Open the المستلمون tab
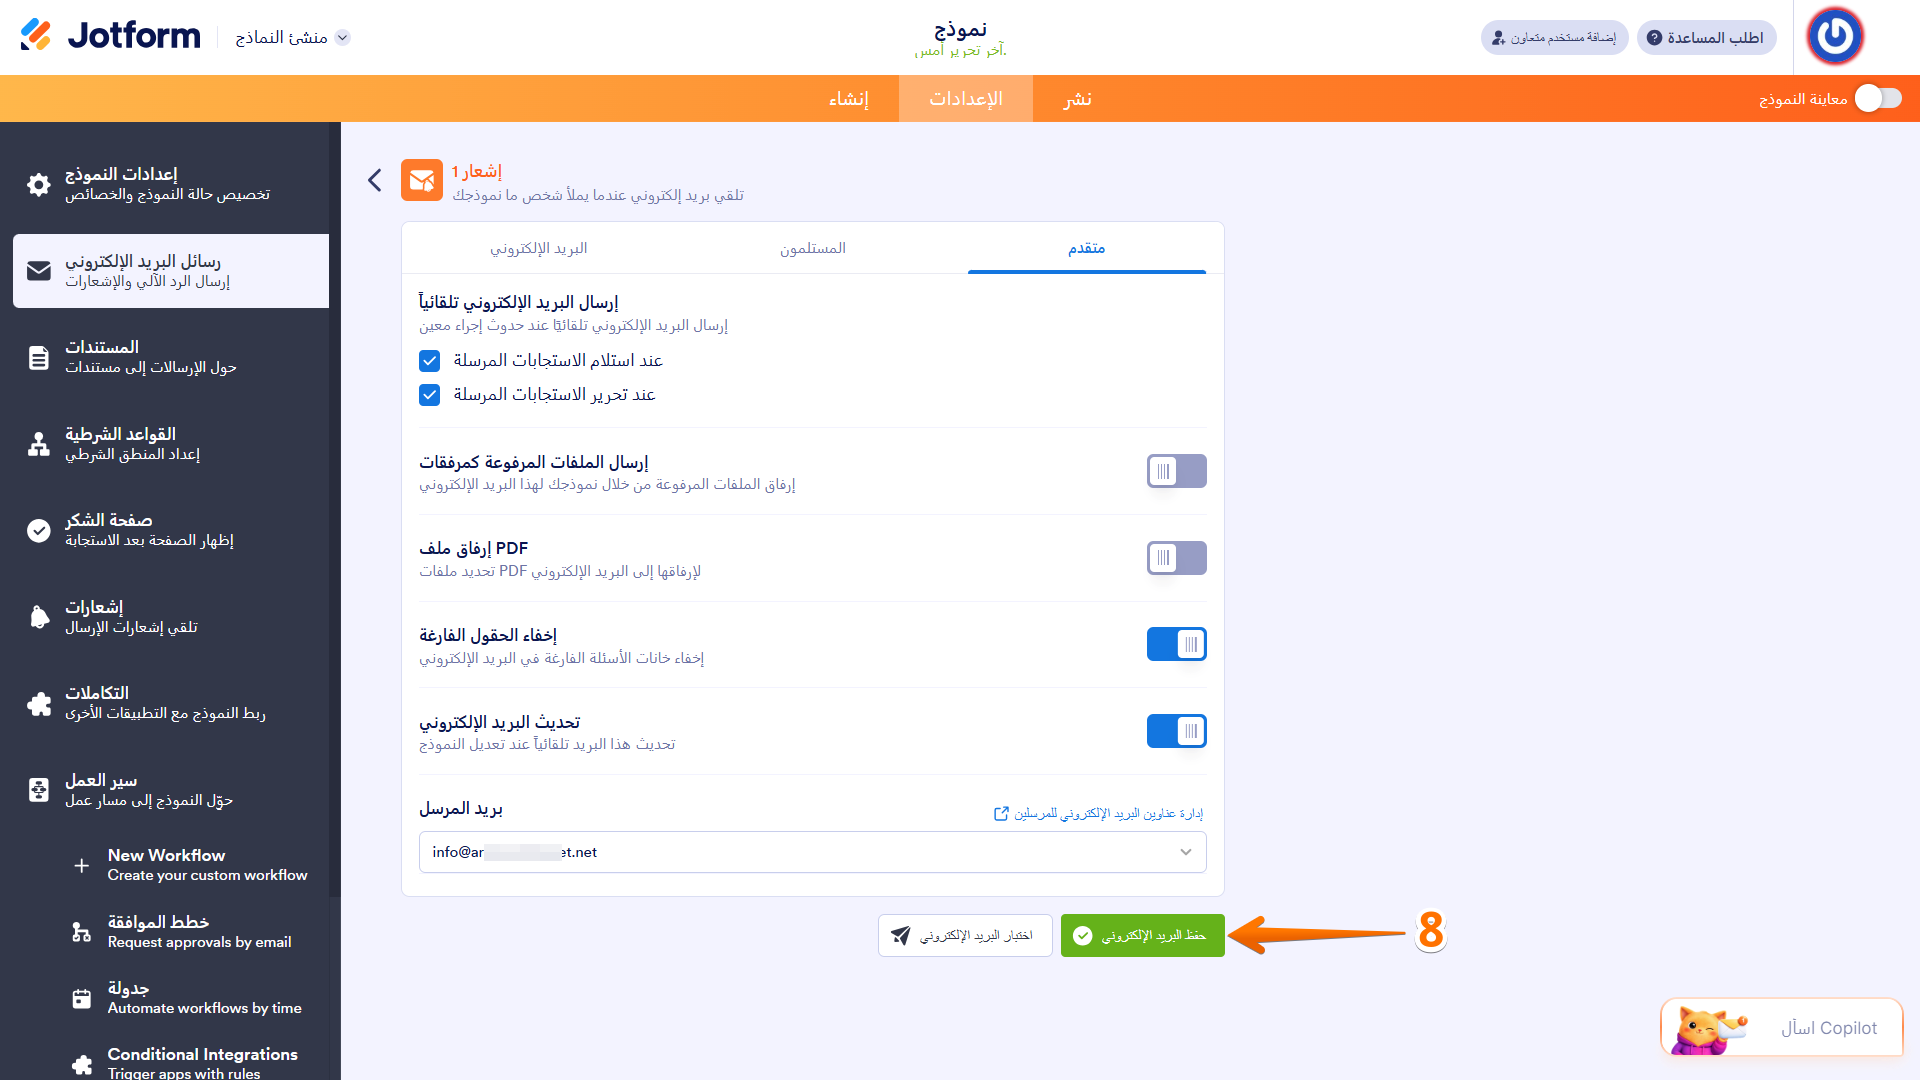Viewport: 1920px width, 1080px height. pyautogui.click(x=812, y=248)
